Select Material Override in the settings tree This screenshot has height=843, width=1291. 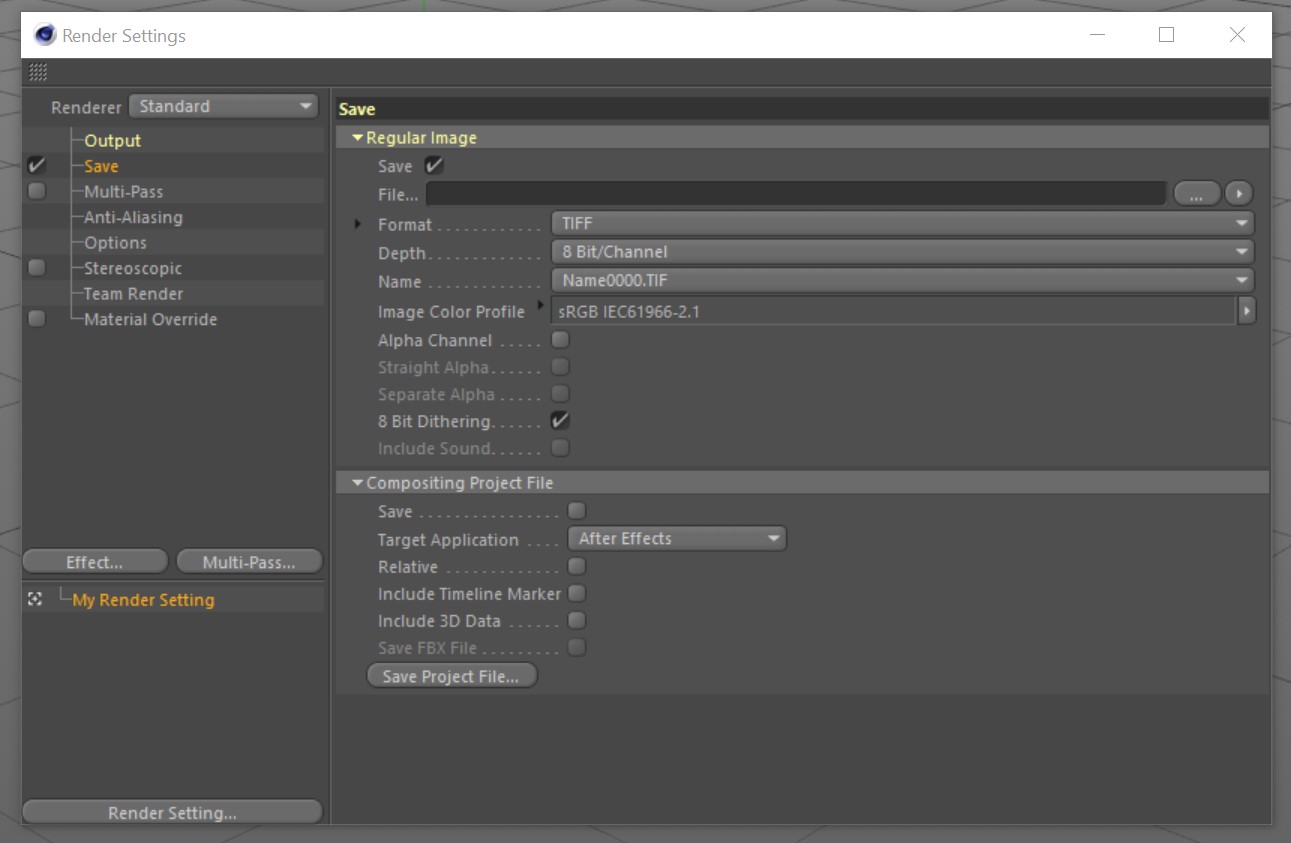coord(150,320)
